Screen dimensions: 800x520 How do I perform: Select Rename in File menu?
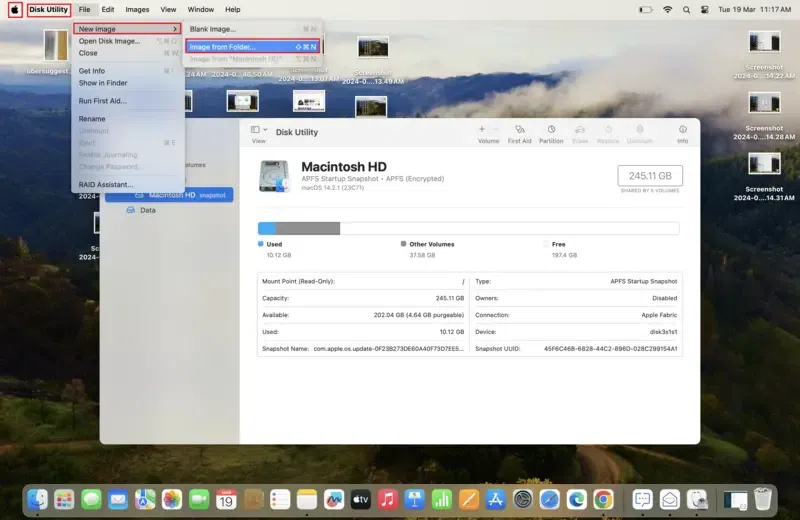pyautogui.click(x=127, y=119)
